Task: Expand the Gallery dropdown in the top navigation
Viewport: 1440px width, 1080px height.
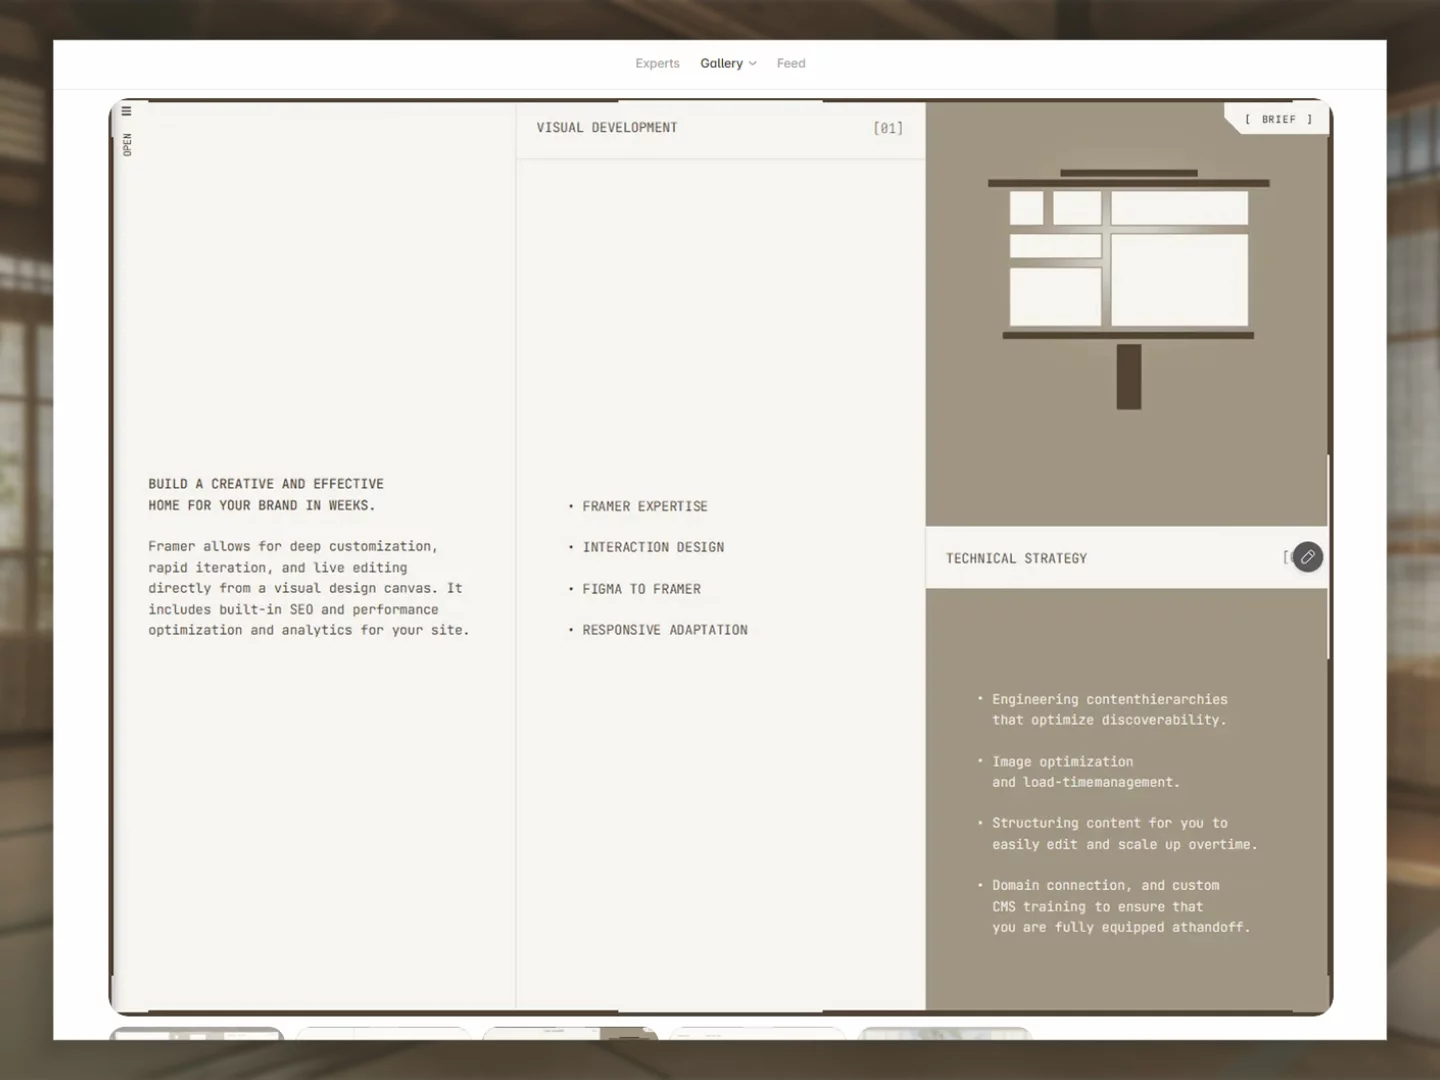Action: tap(728, 63)
